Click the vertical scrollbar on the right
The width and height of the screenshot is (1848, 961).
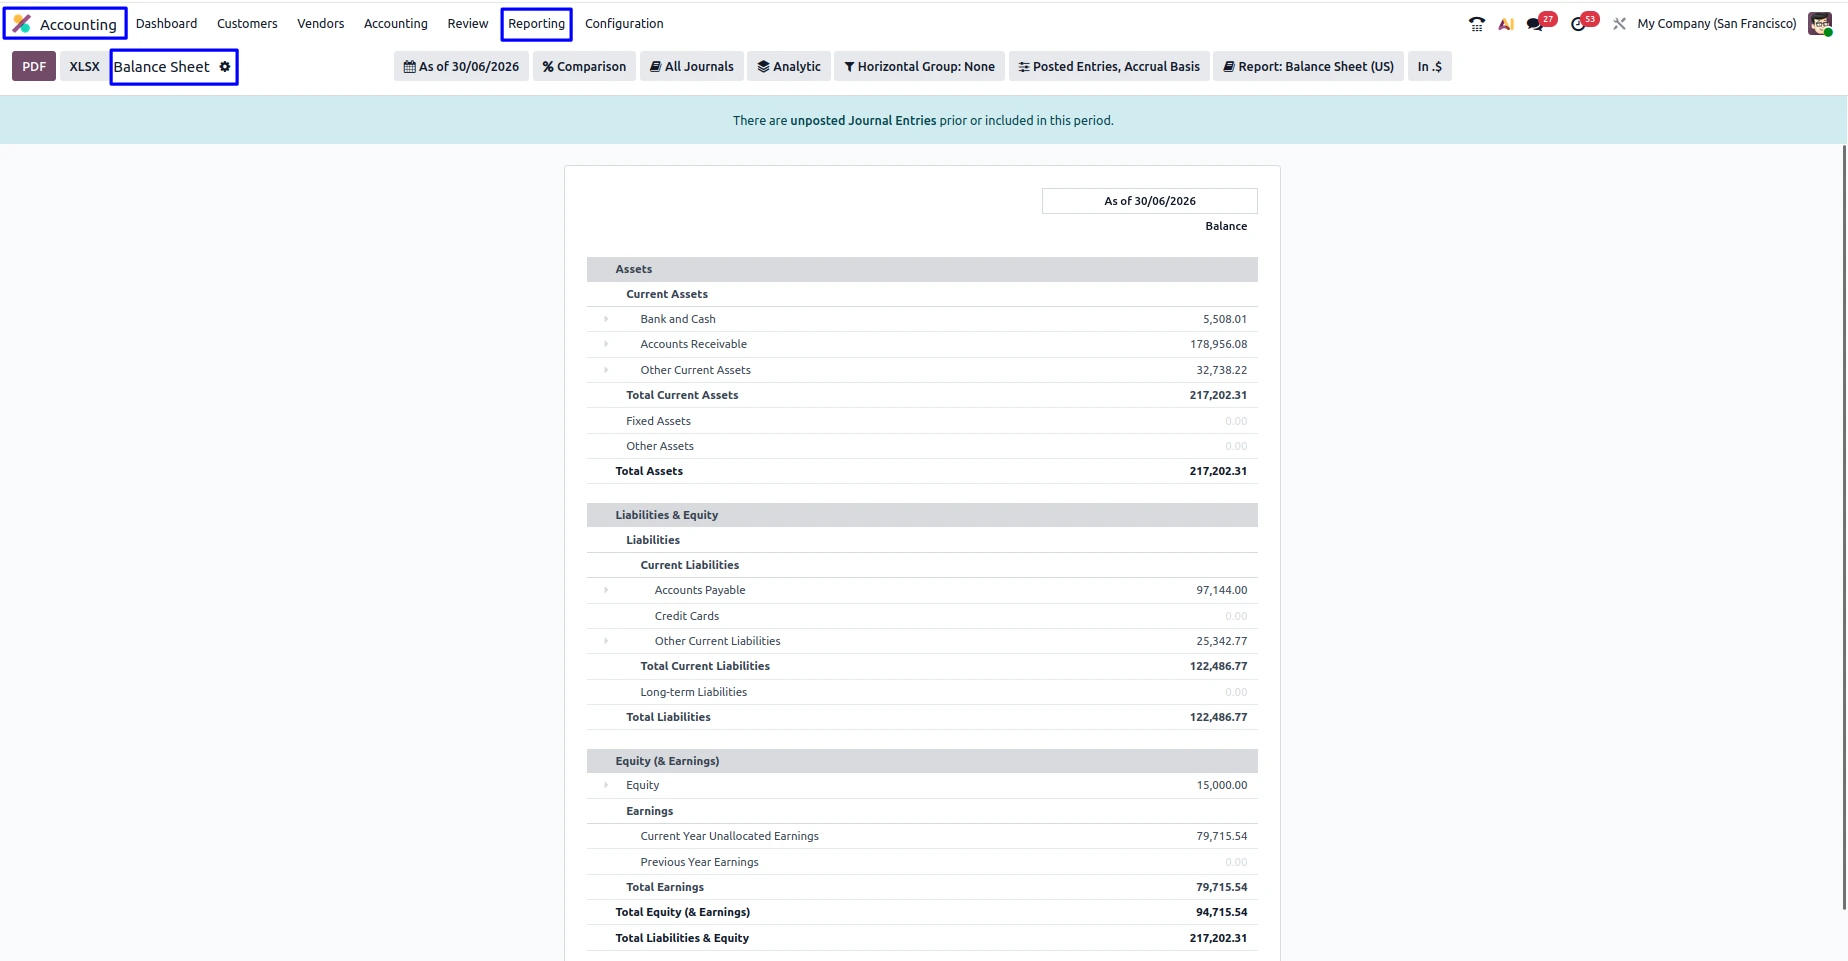pyautogui.click(x=1844, y=528)
